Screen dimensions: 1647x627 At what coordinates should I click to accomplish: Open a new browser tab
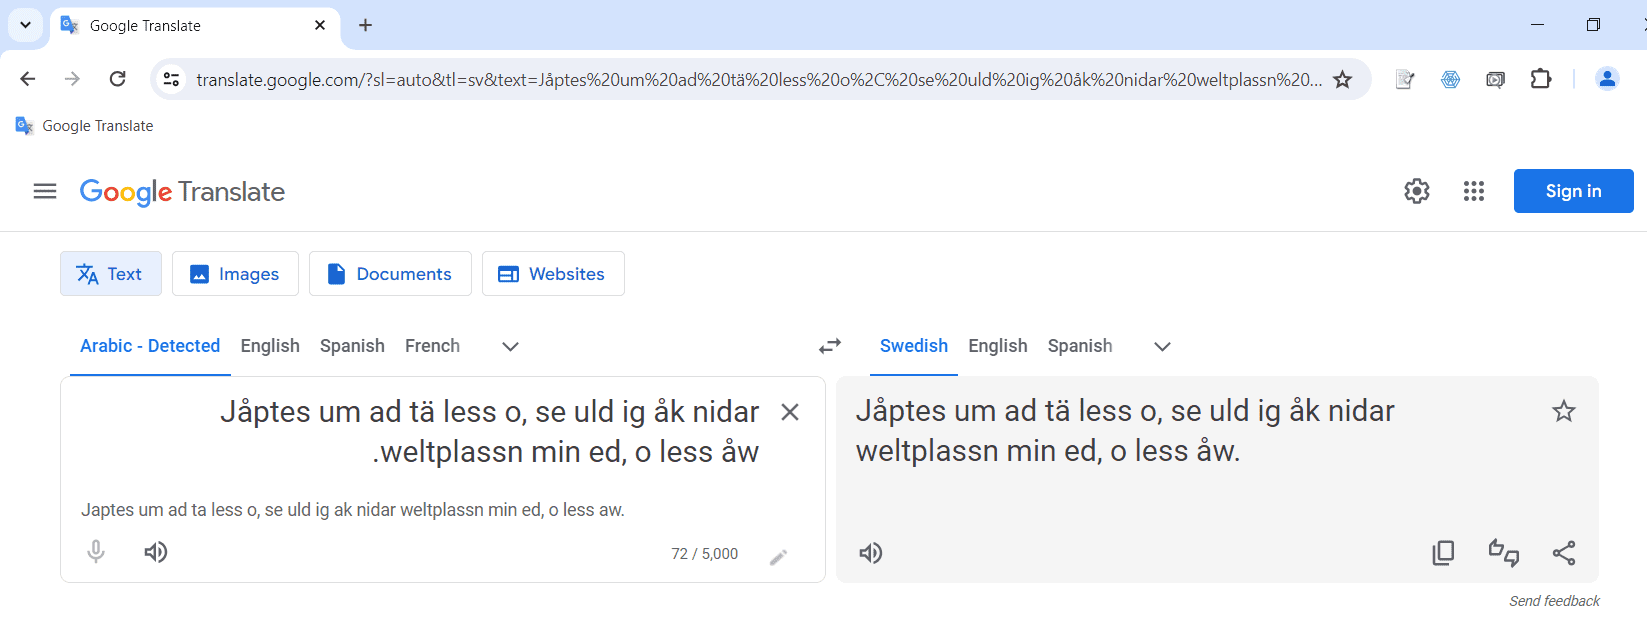point(366,25)
